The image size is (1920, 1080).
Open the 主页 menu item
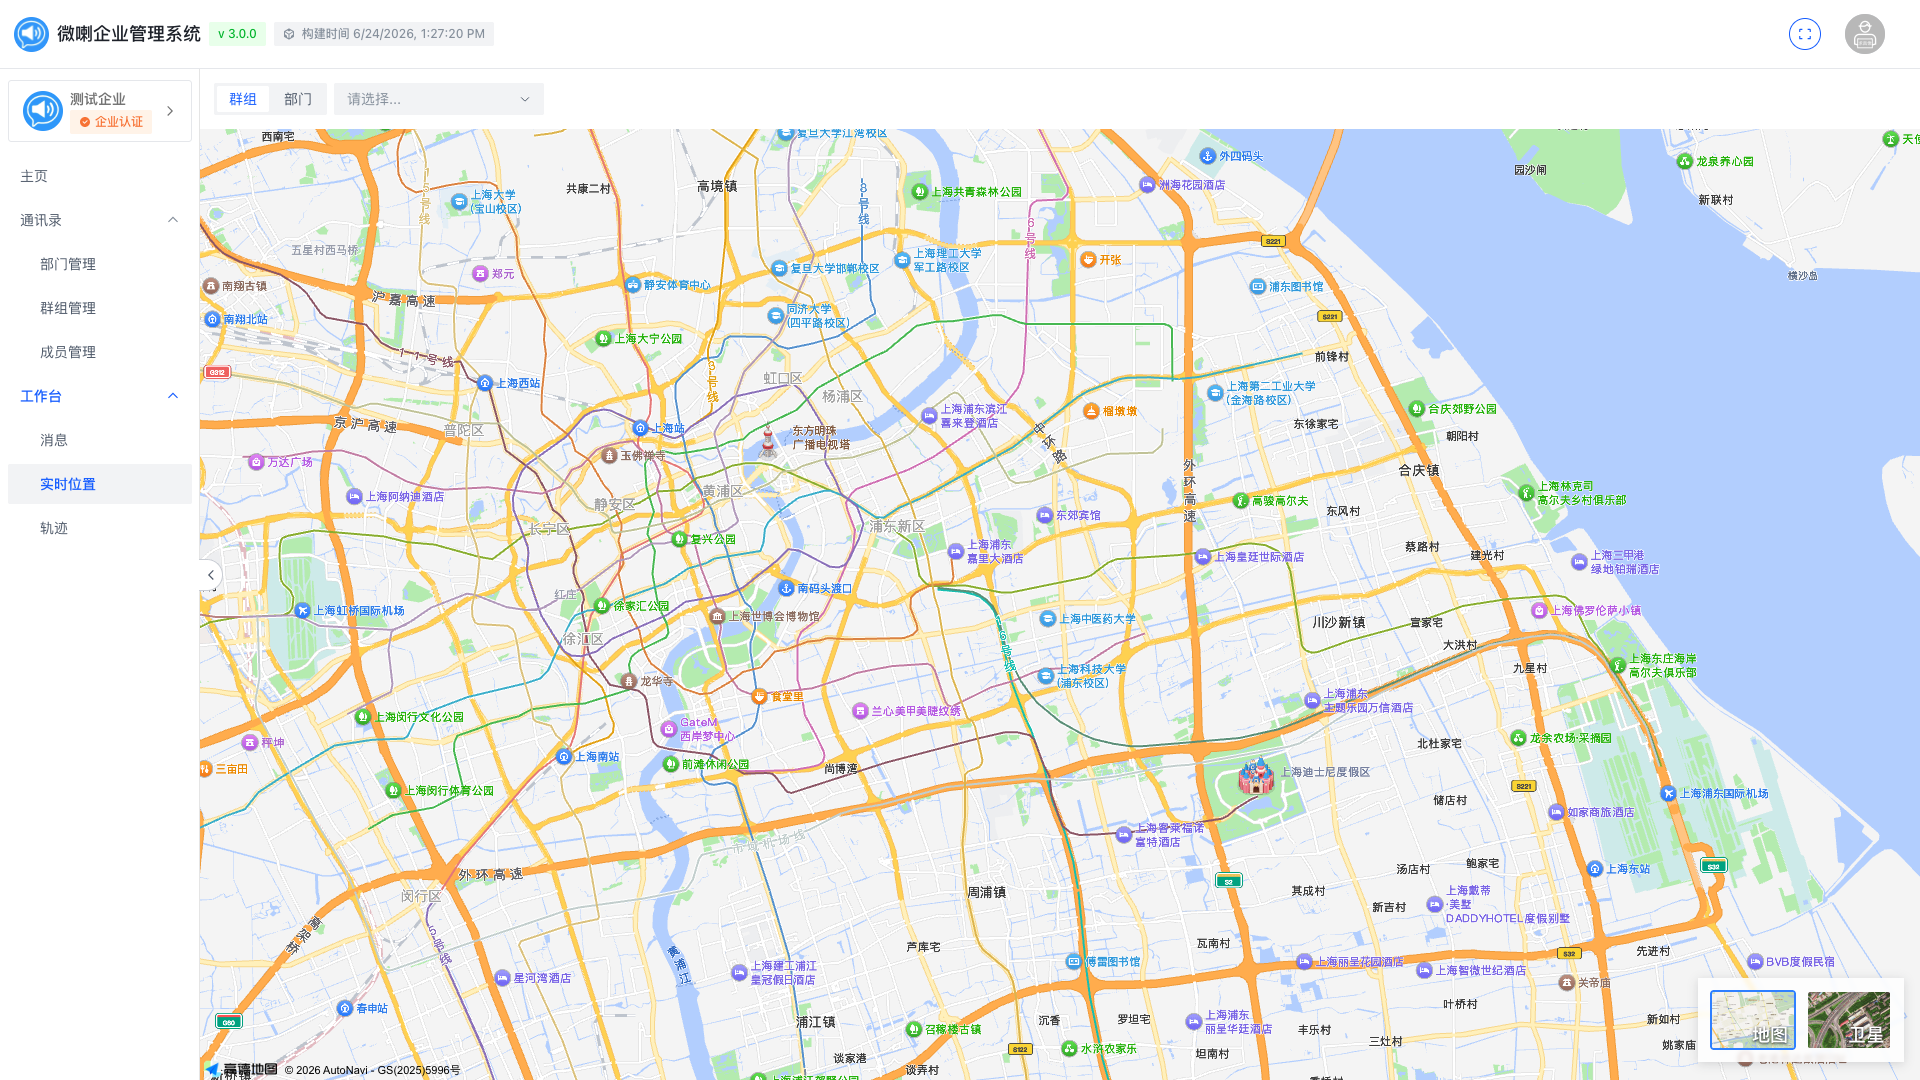click(100, 176)
